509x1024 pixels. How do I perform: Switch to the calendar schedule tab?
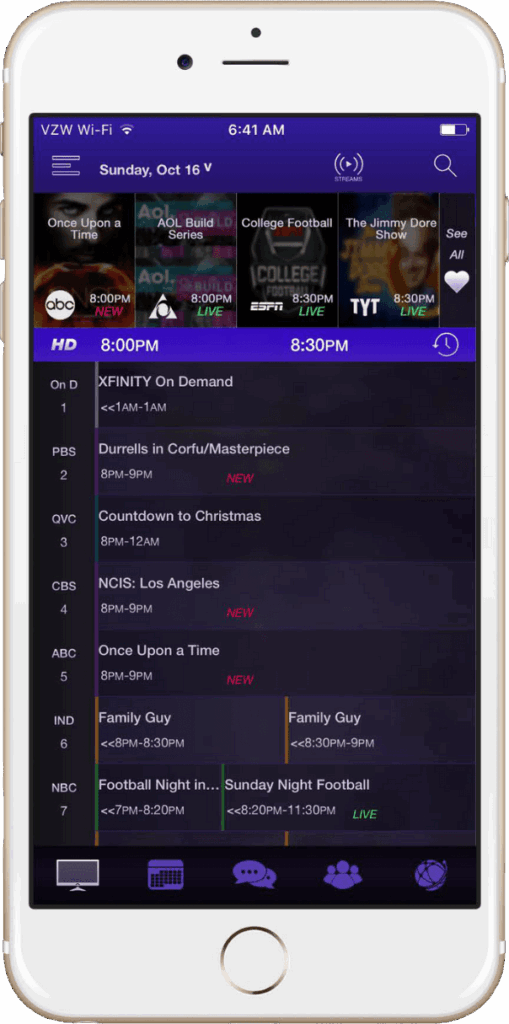[166, 875]
